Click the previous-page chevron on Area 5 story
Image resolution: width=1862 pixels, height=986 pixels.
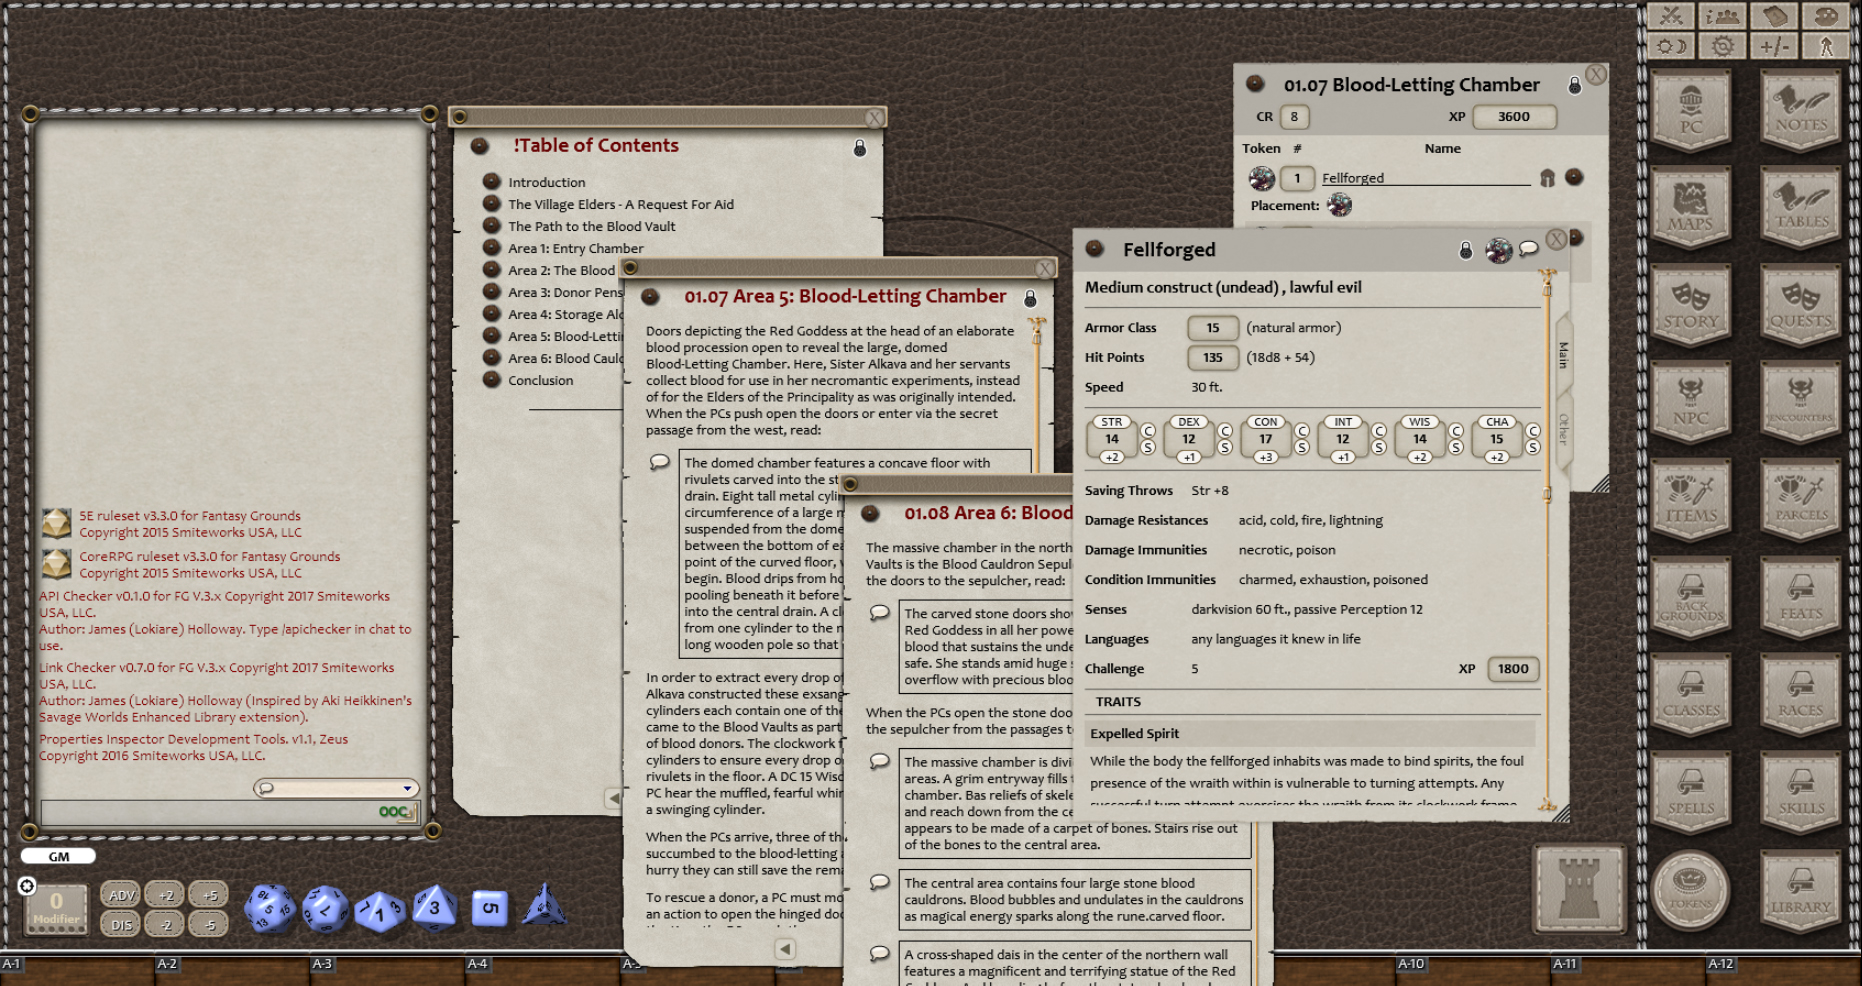point(785,948)
